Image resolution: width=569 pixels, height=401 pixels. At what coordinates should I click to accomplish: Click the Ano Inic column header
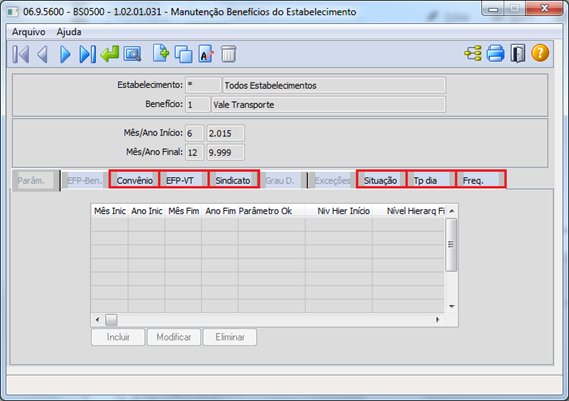(x=146, y=211)
